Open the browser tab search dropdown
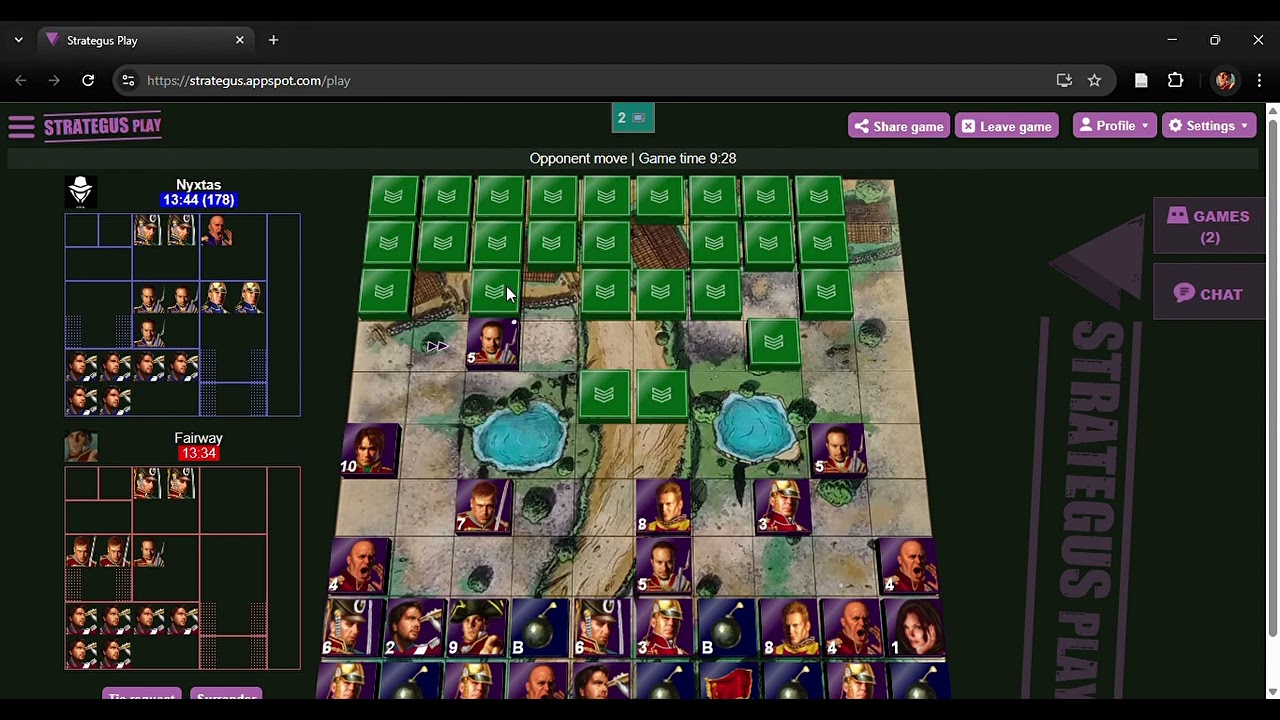The height and width of the screenshot is (720, 1280). tap(18, 40)
